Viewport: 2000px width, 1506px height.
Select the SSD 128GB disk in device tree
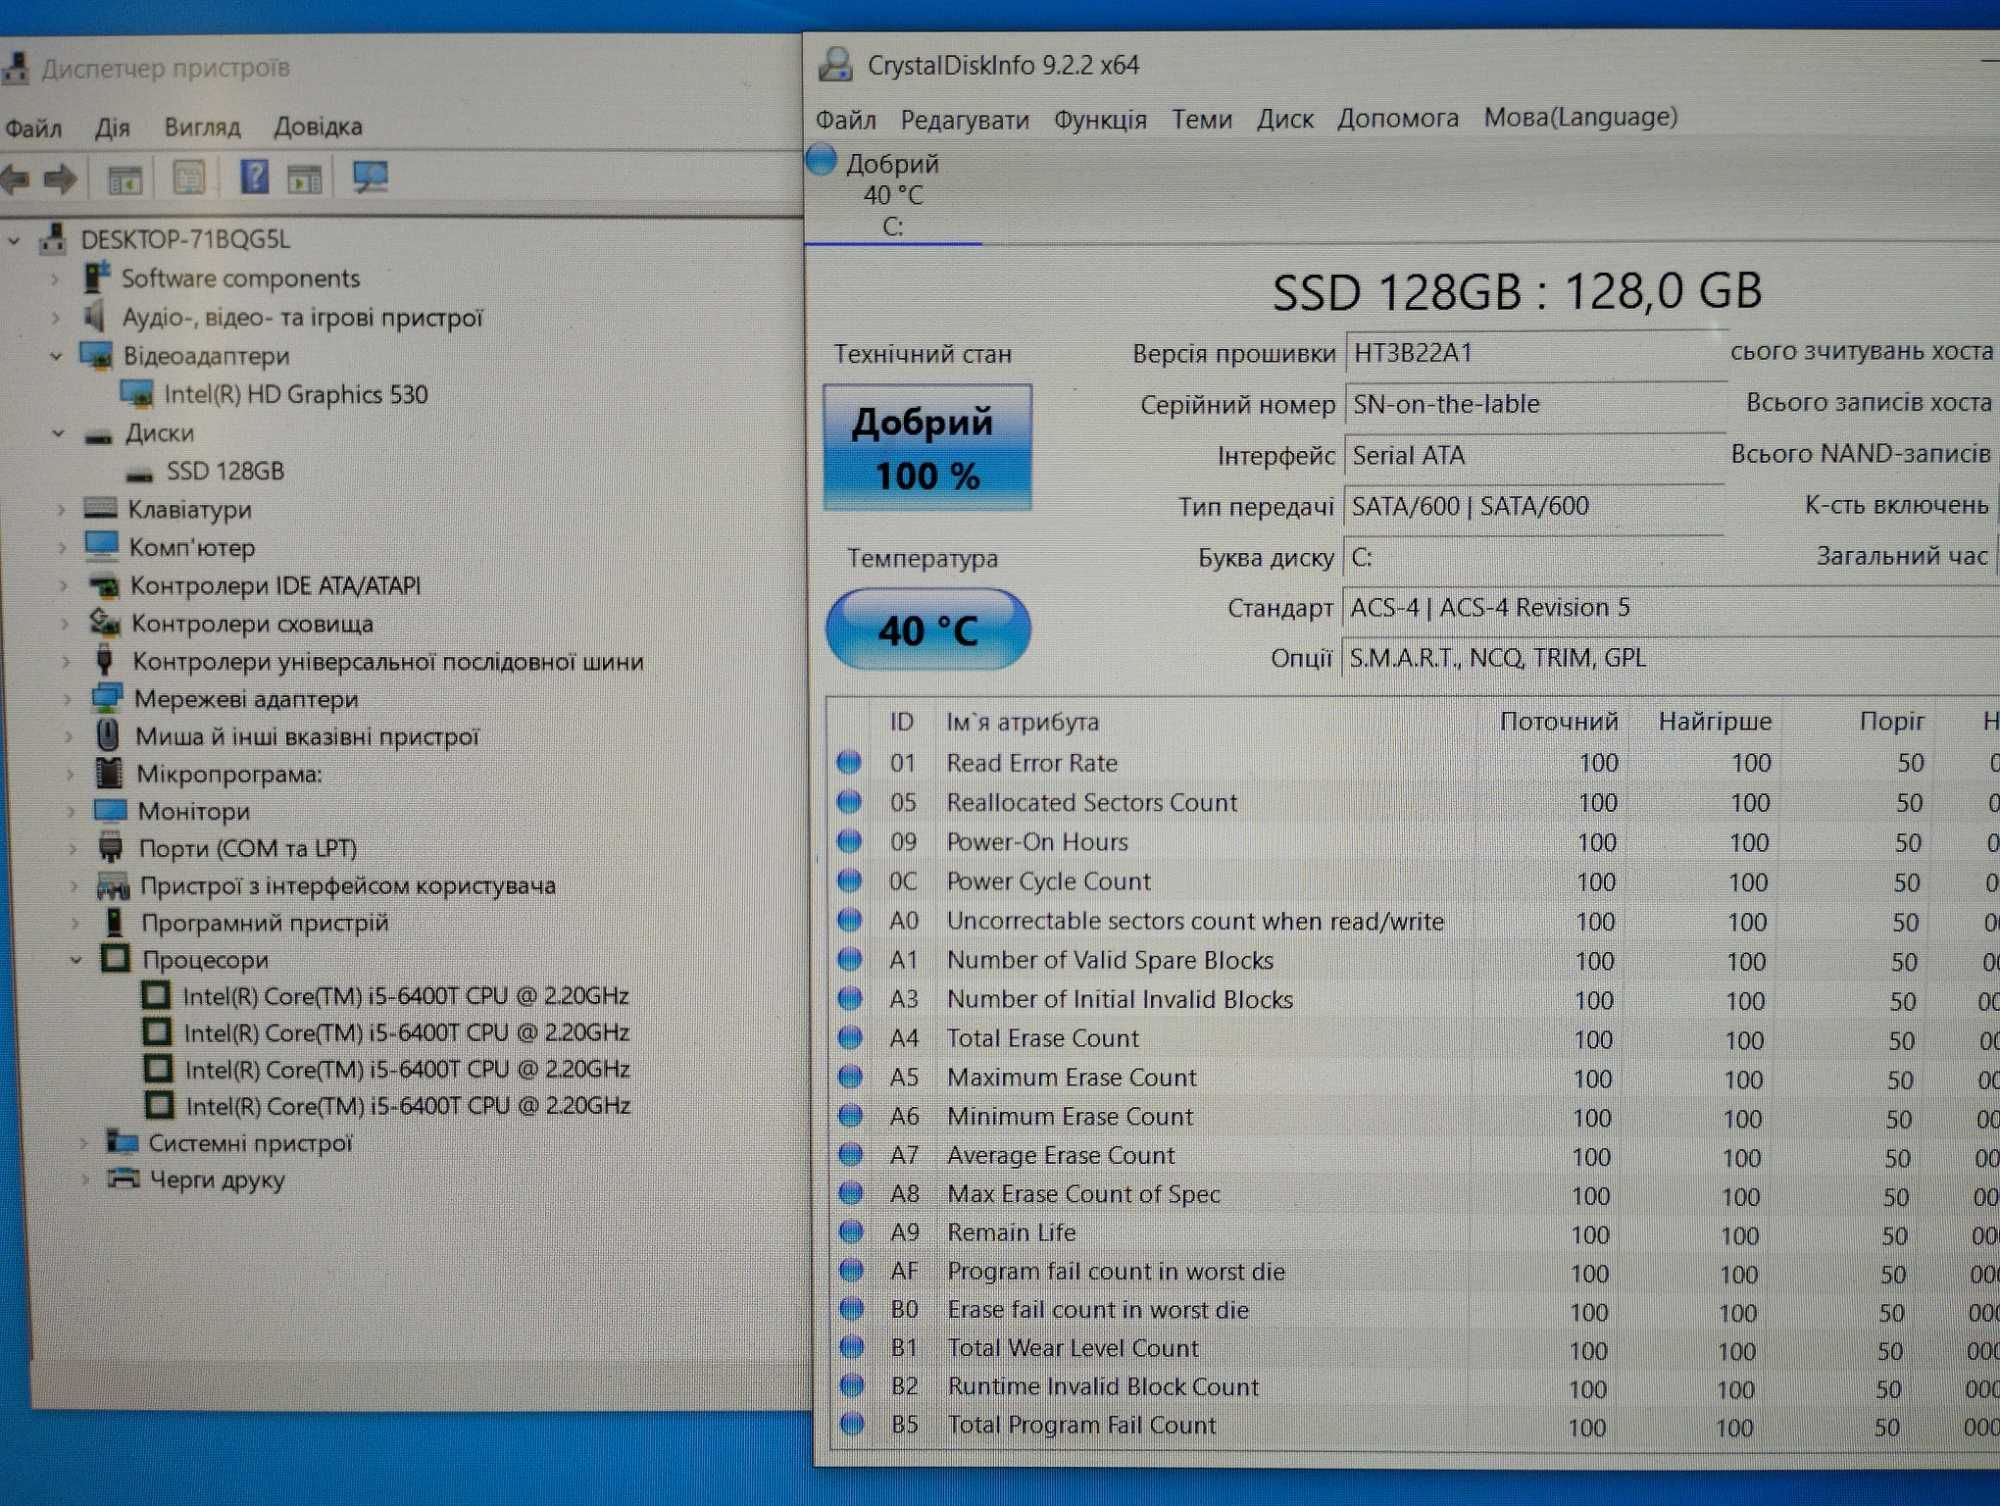(x=225, y=471)
